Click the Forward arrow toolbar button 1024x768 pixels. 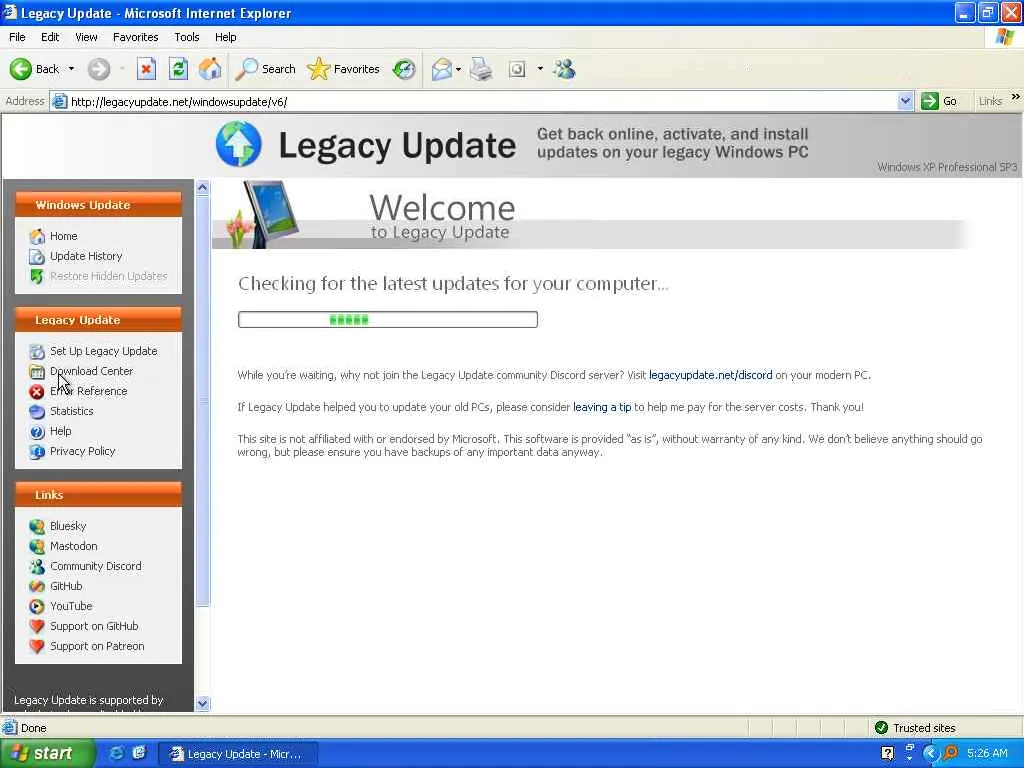point(99,69)
